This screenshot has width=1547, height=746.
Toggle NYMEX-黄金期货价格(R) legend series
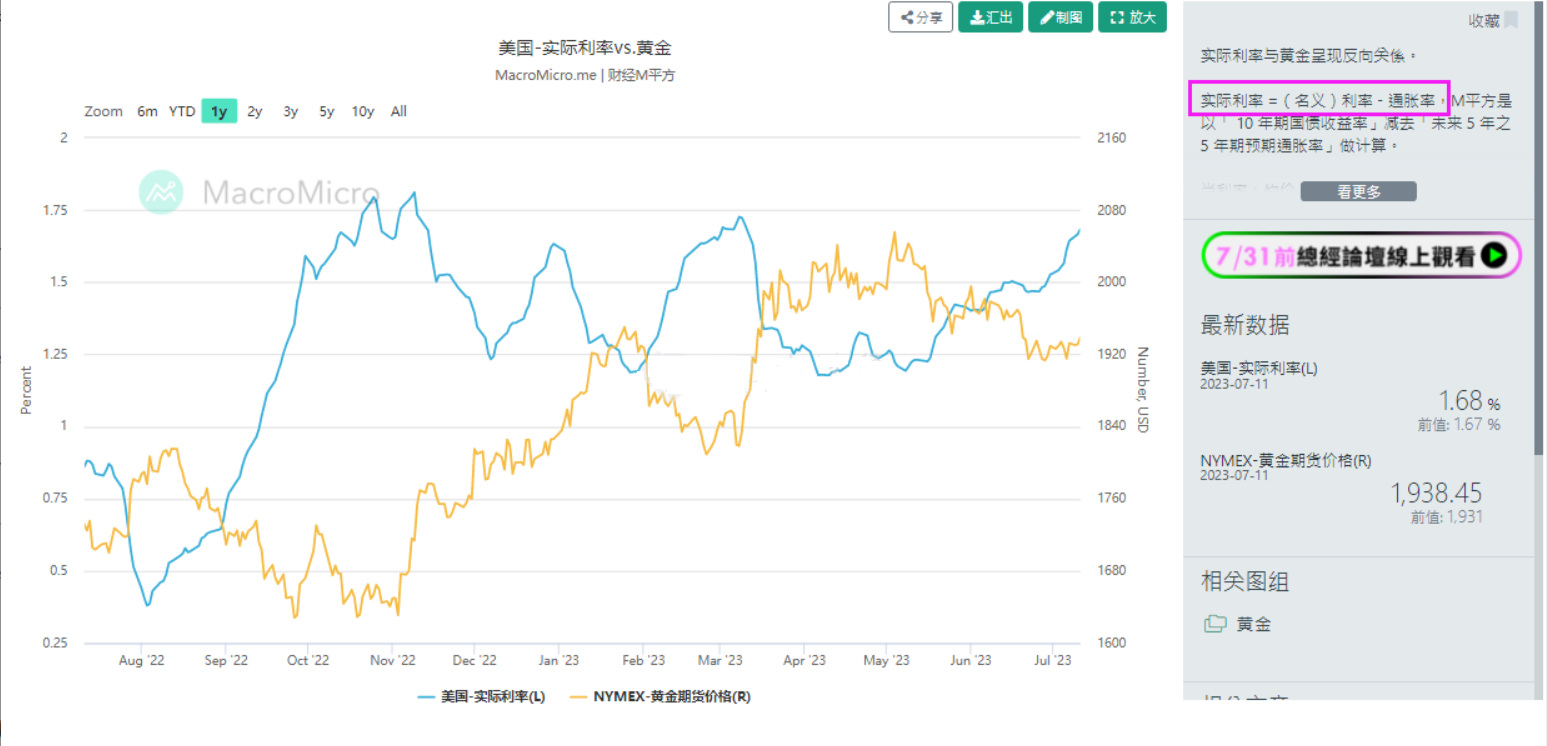point(659,697)
